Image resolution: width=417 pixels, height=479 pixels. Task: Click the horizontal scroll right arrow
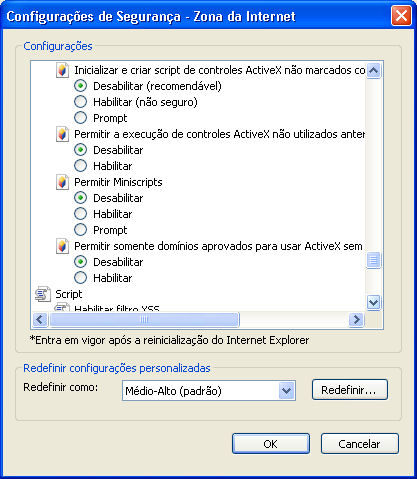[x=356, y=320]
